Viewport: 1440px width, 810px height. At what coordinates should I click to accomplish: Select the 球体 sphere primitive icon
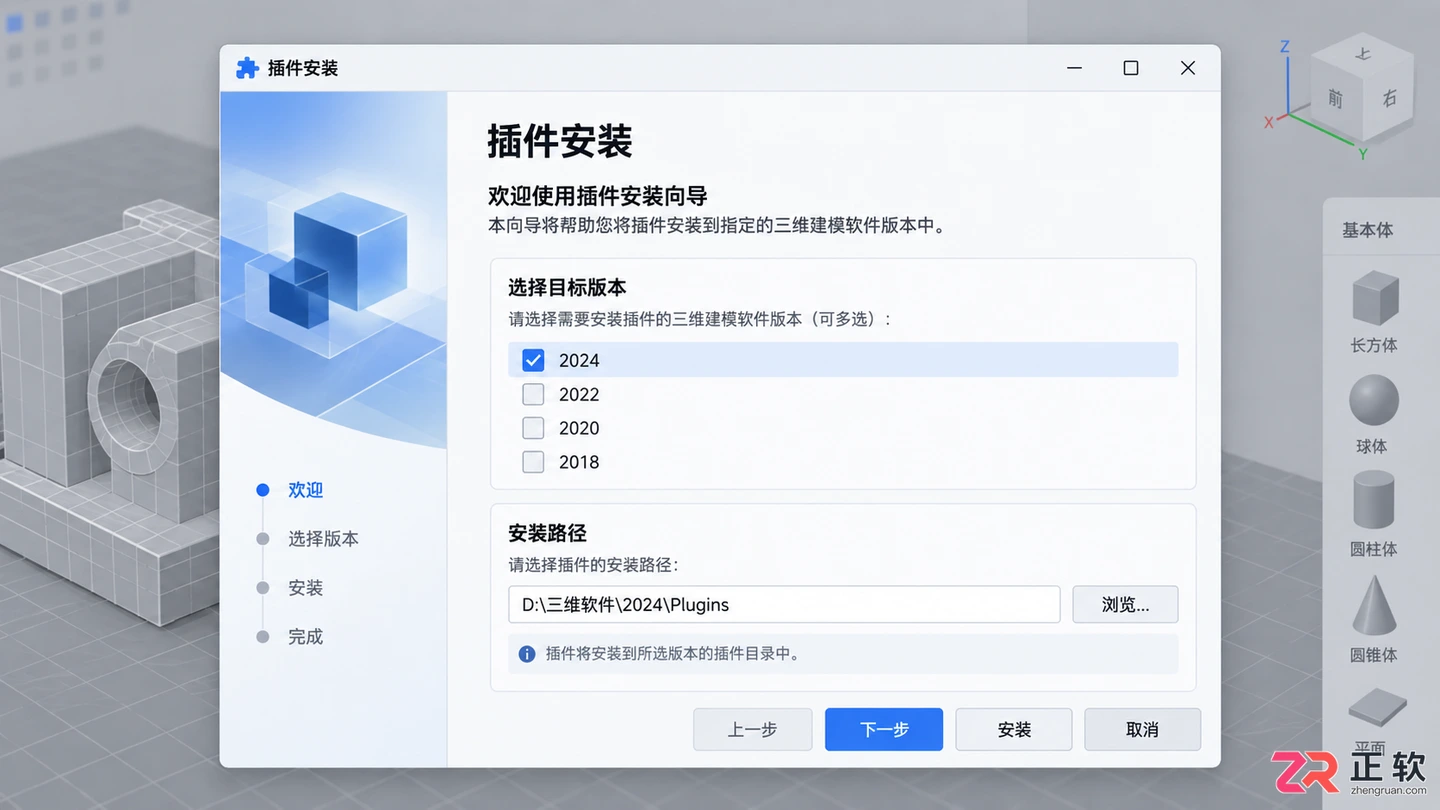pyautogui.click(x=1374, y=400)
